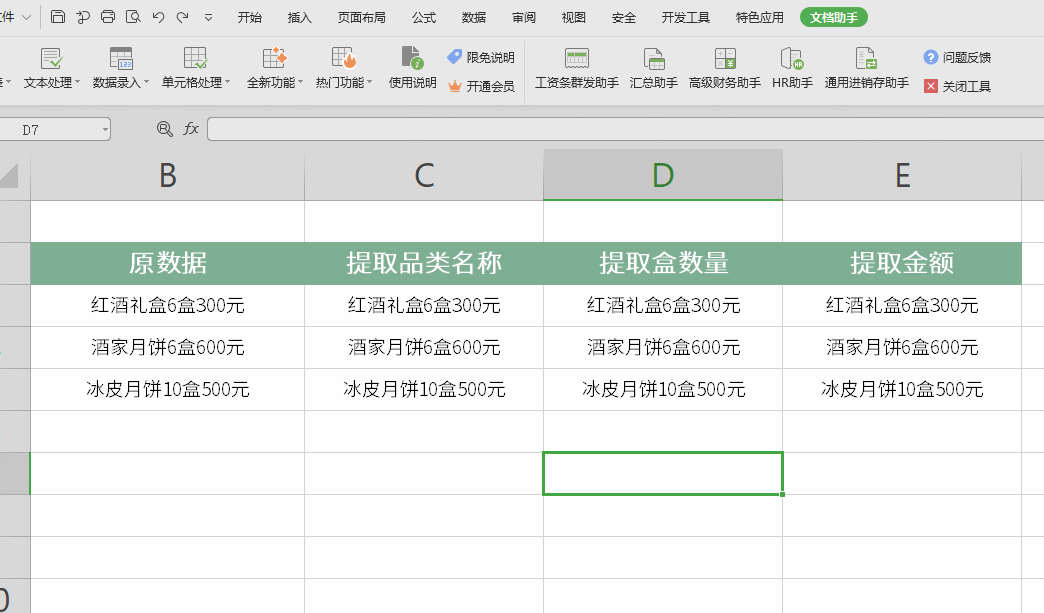Click the 原数据 header cell

[x=168, y=264]
